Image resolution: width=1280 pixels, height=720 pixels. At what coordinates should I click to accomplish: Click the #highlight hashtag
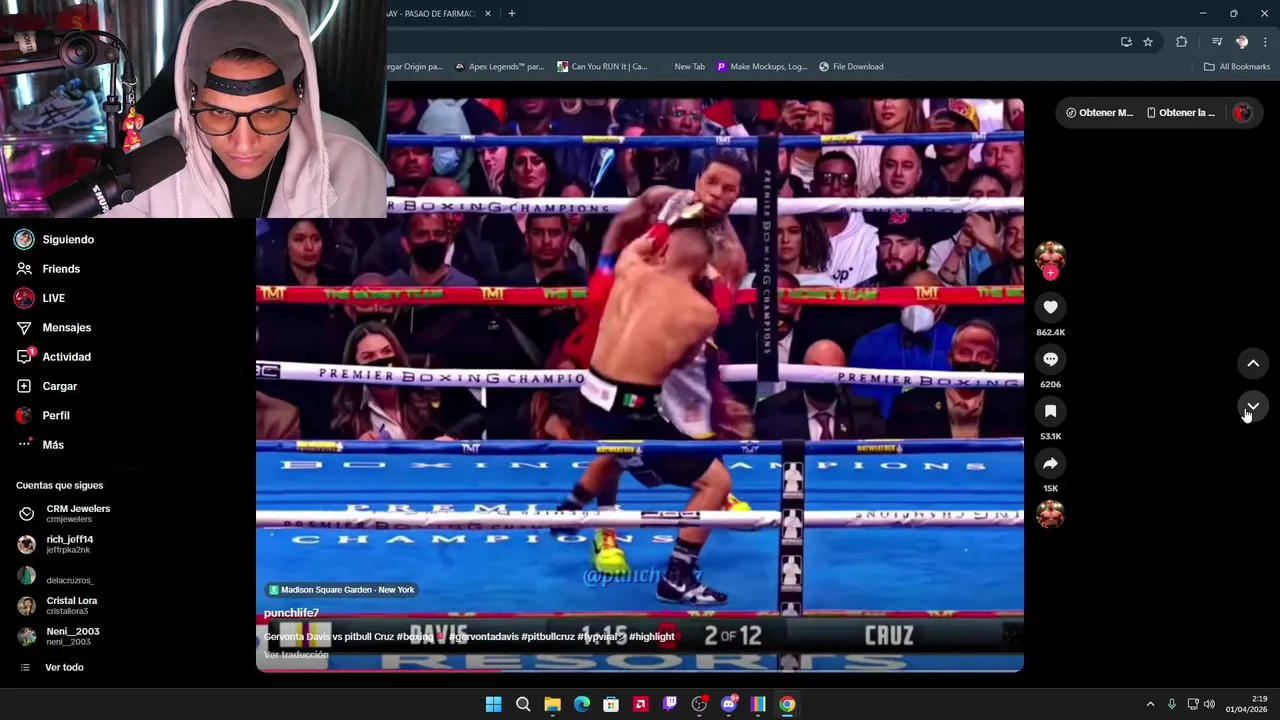click(652, 636)
